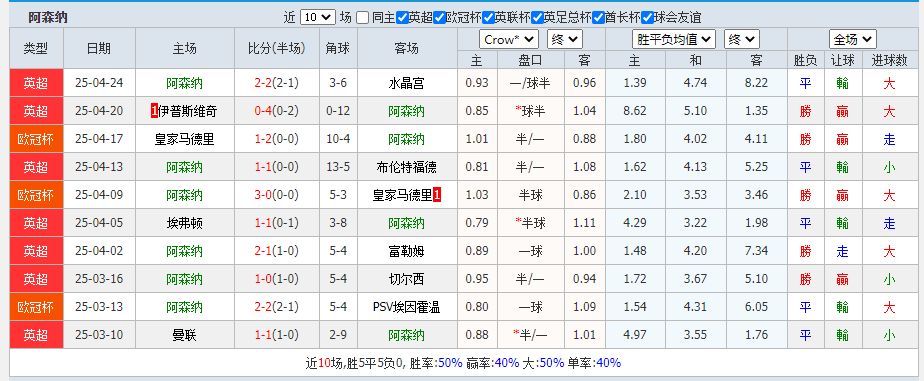Click the 日期 column header
This screenshot has width=924, height=381.
[x=99, y=48]
